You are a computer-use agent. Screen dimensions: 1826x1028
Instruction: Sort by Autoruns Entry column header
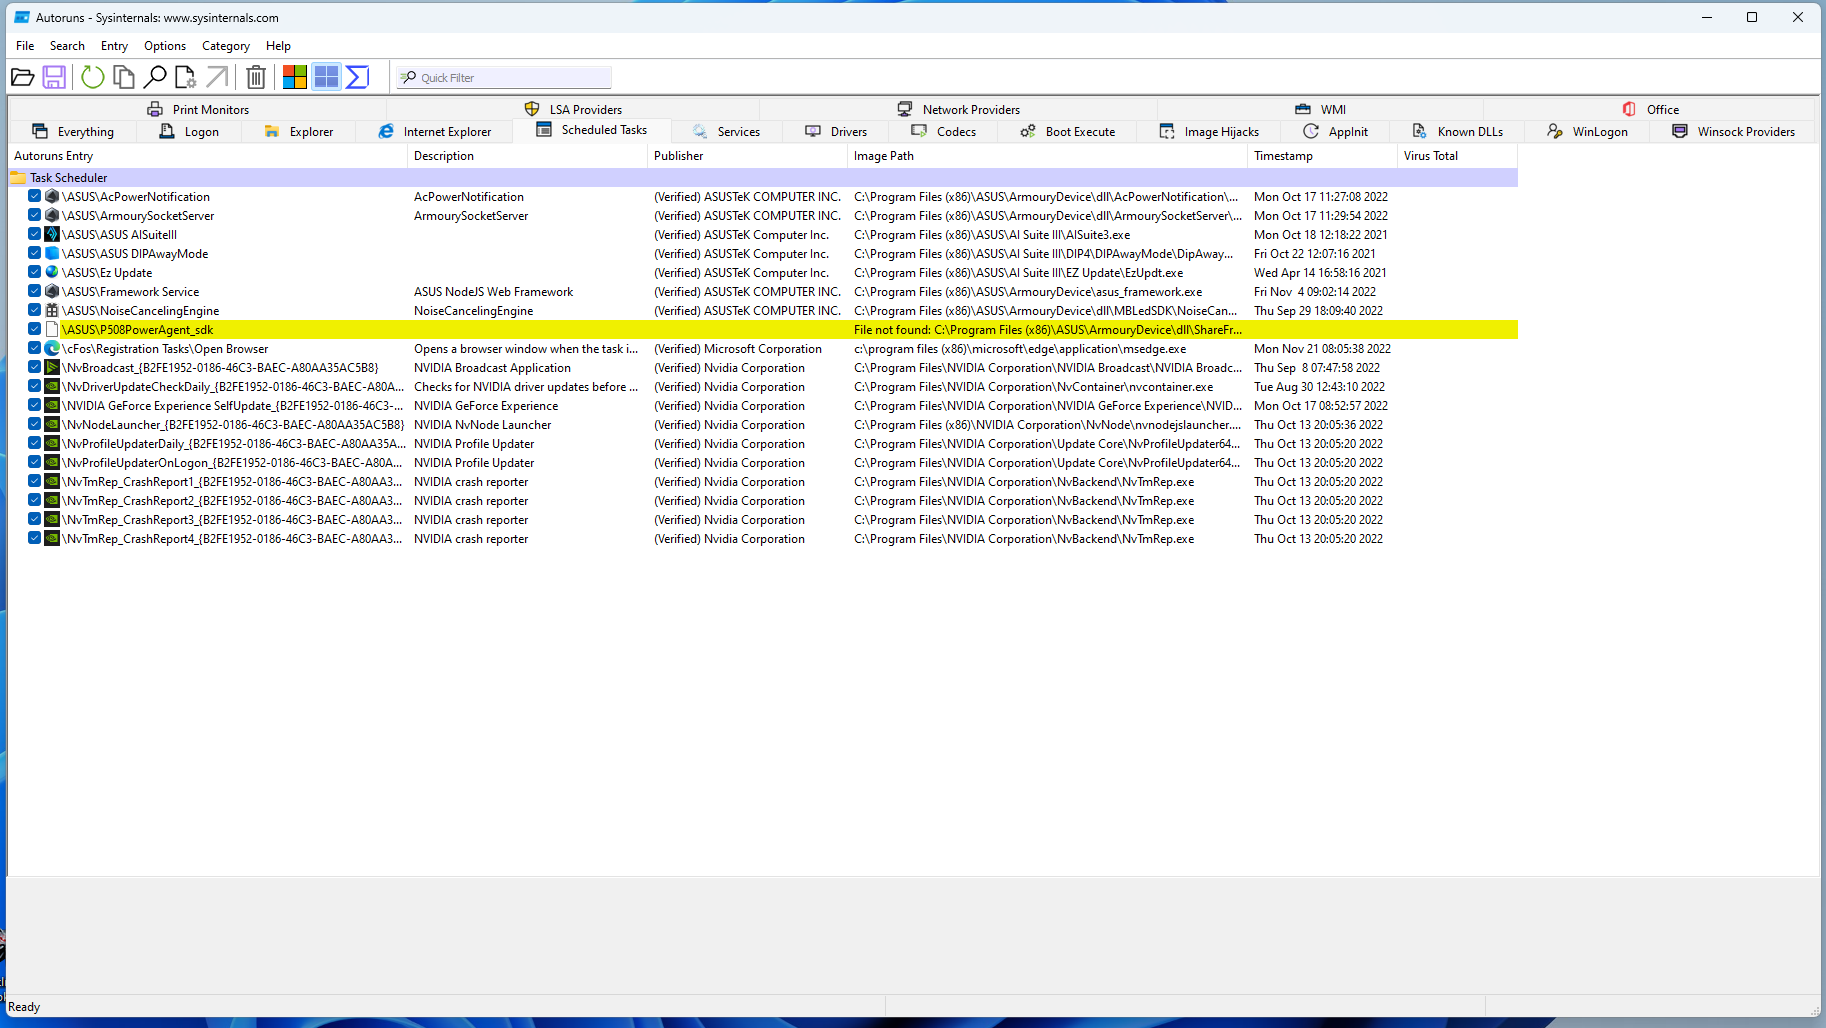pyautogui.click(x=208, y=156)
